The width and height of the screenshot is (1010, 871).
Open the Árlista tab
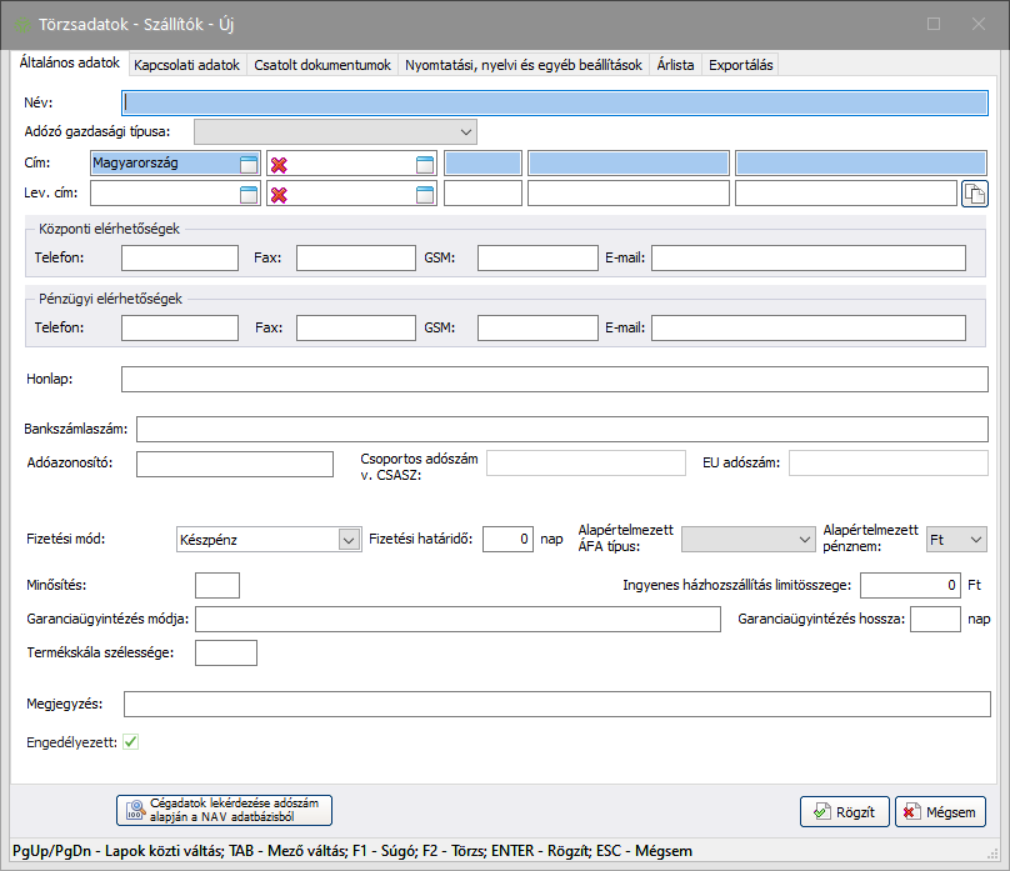pyautogui.click(x=675, y=65)
